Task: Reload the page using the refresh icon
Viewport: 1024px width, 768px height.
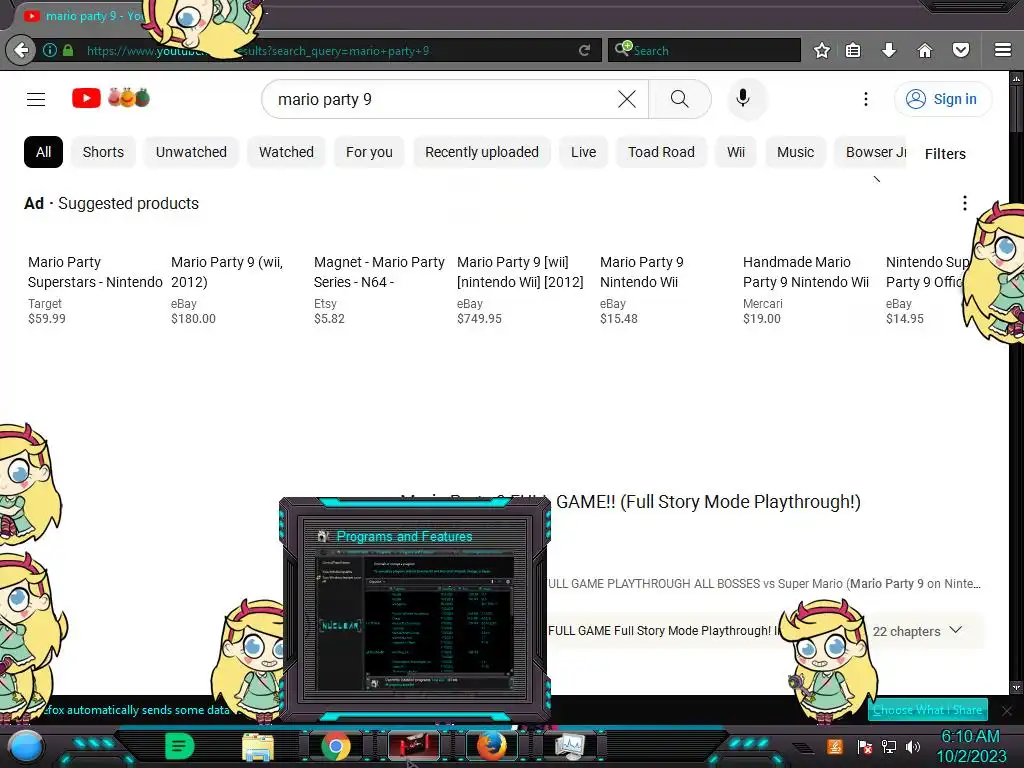Action: 584,50
